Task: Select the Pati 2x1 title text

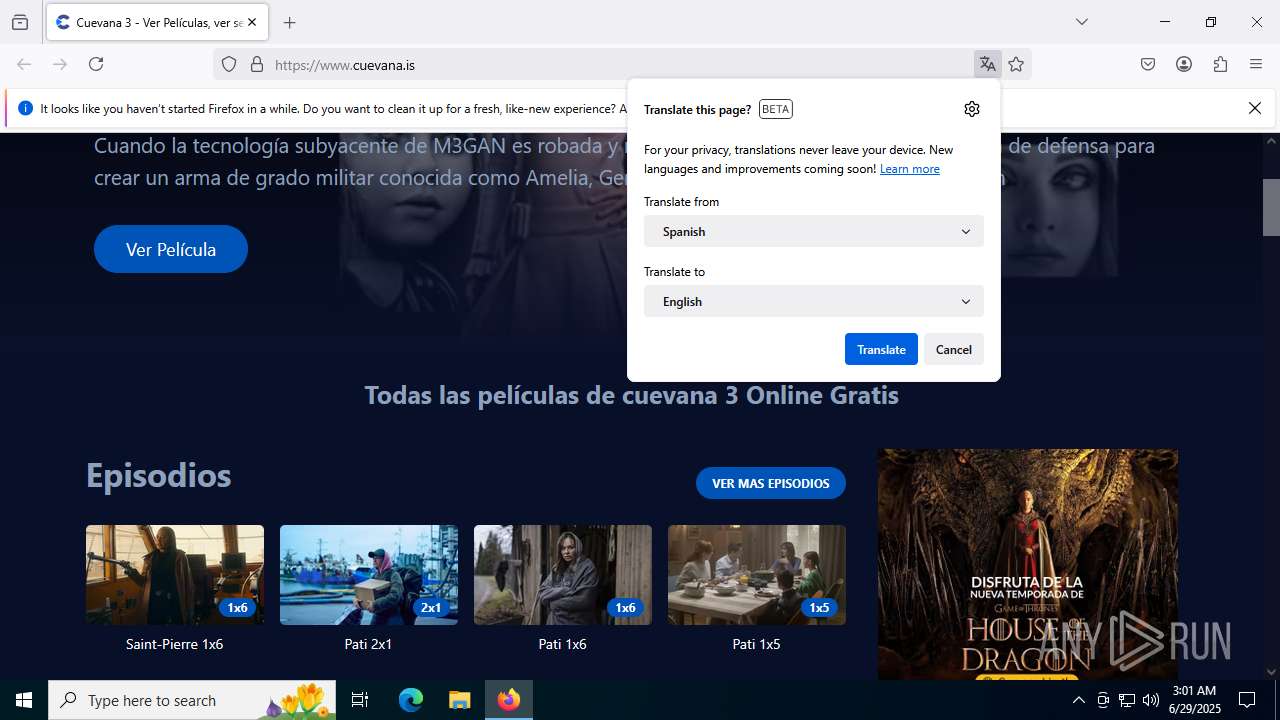Action: (x=369, y=644)
